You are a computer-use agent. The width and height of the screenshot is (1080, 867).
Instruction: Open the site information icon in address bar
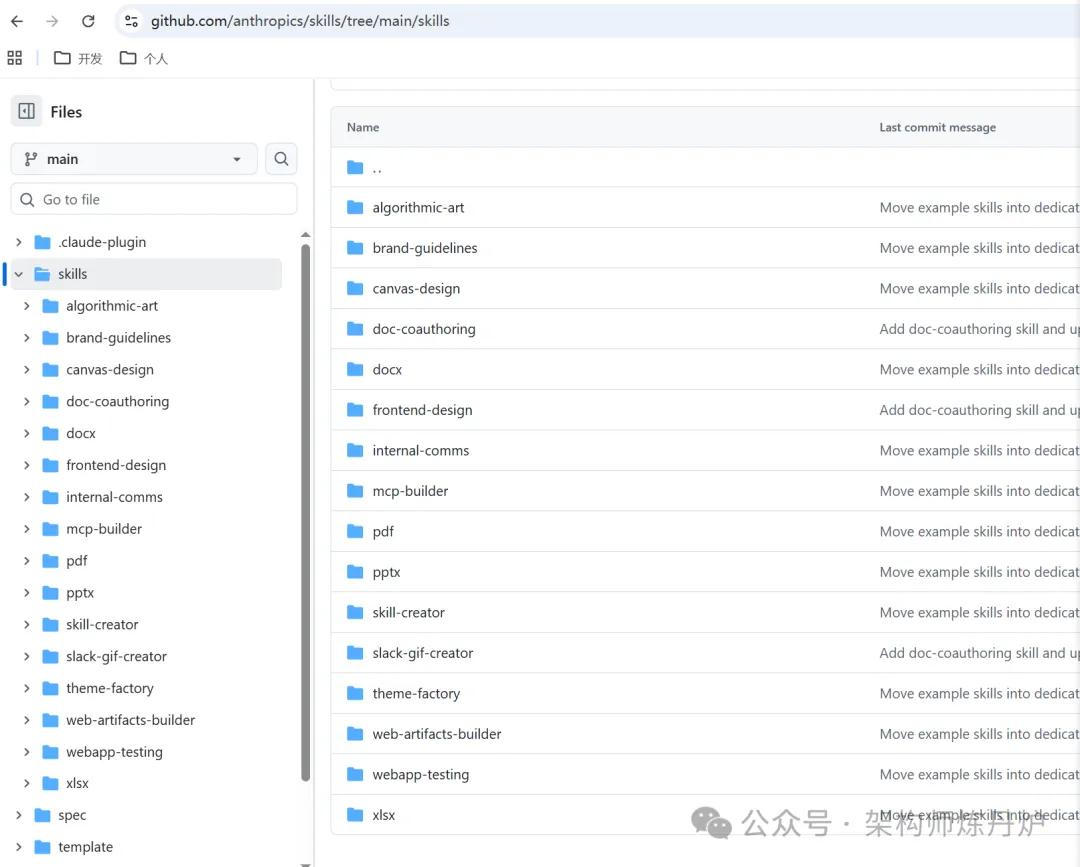(131, 21)
